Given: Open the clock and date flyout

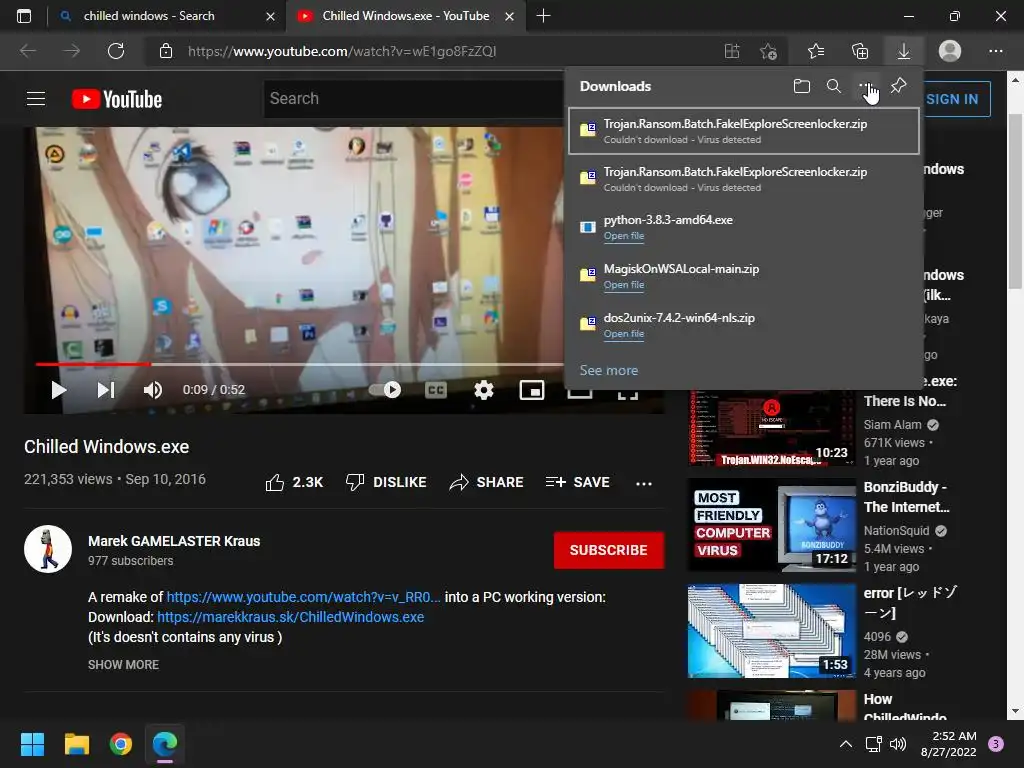Looking at the screenshot, I should coord(948,744).
